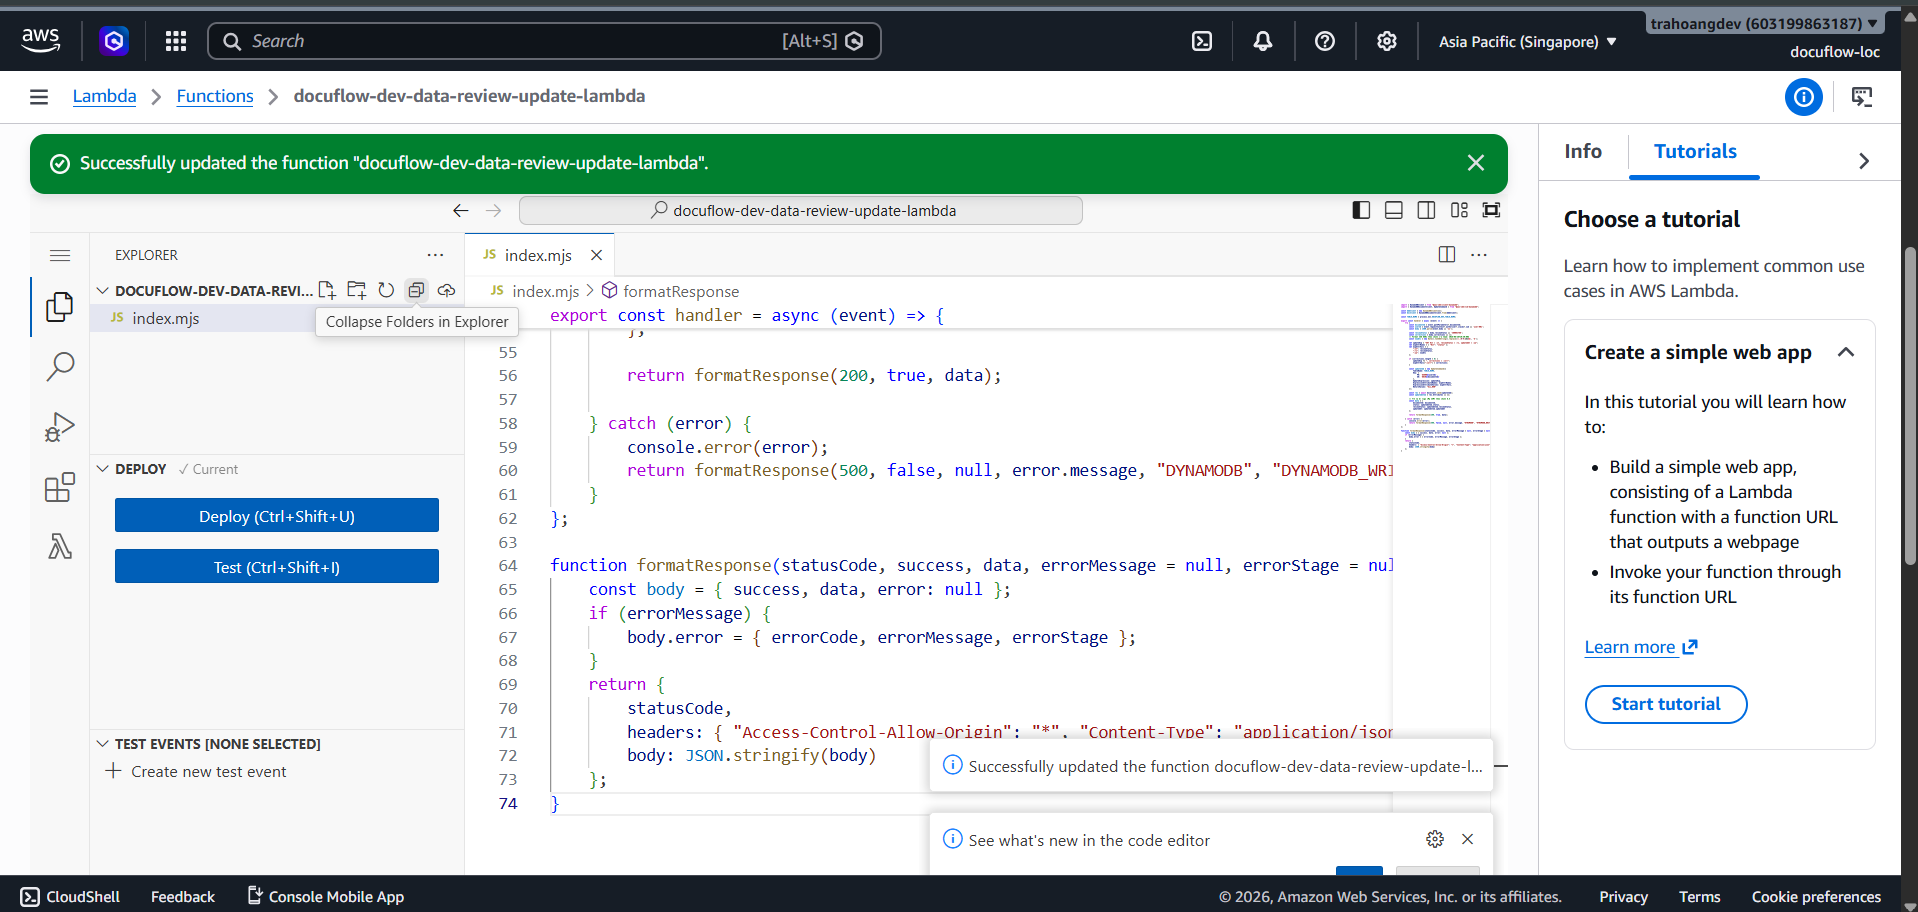Close the 'See what's new' notification
Image resolution: width=1918 pixels, height=912 pixels.
tap(1468, 839)
